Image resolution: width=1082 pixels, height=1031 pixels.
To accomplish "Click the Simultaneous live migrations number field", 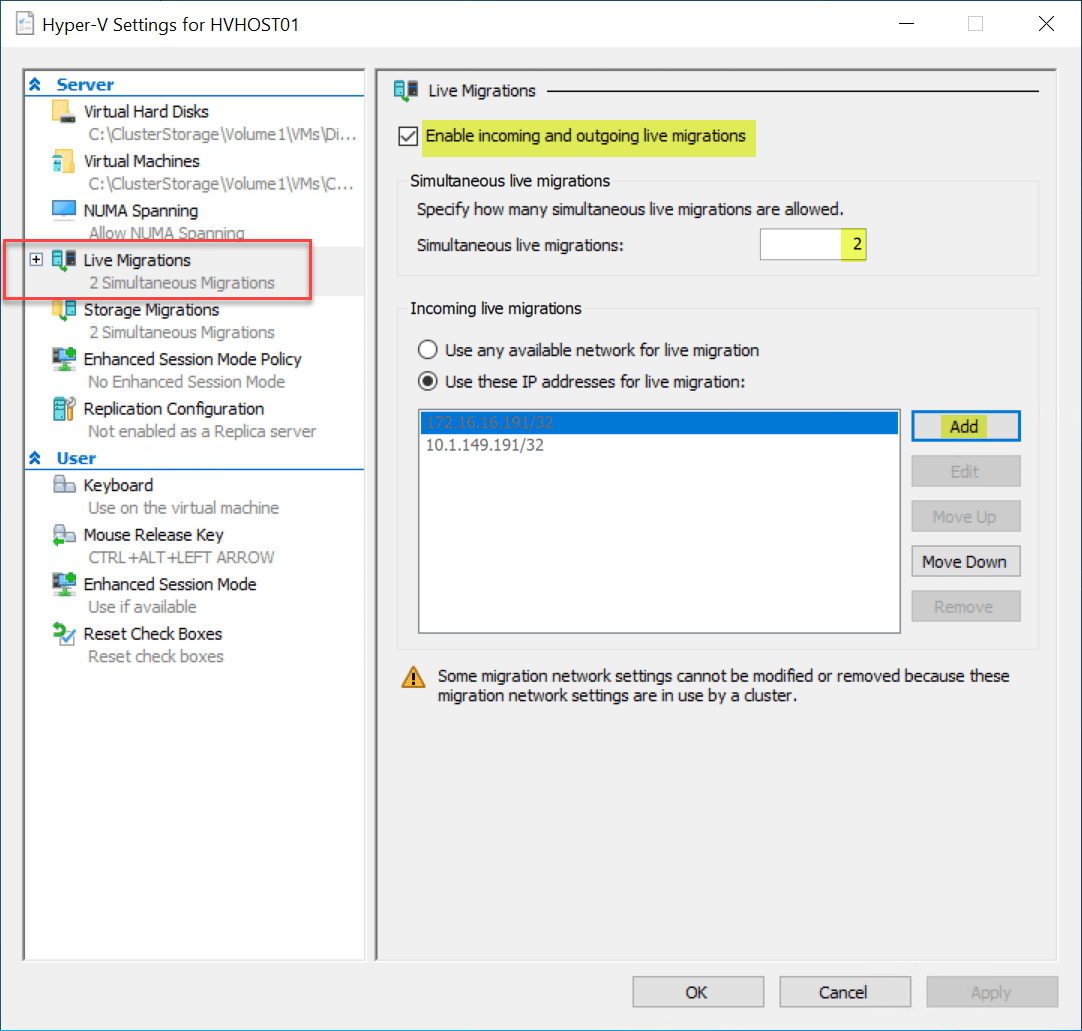I will (813, 244).
